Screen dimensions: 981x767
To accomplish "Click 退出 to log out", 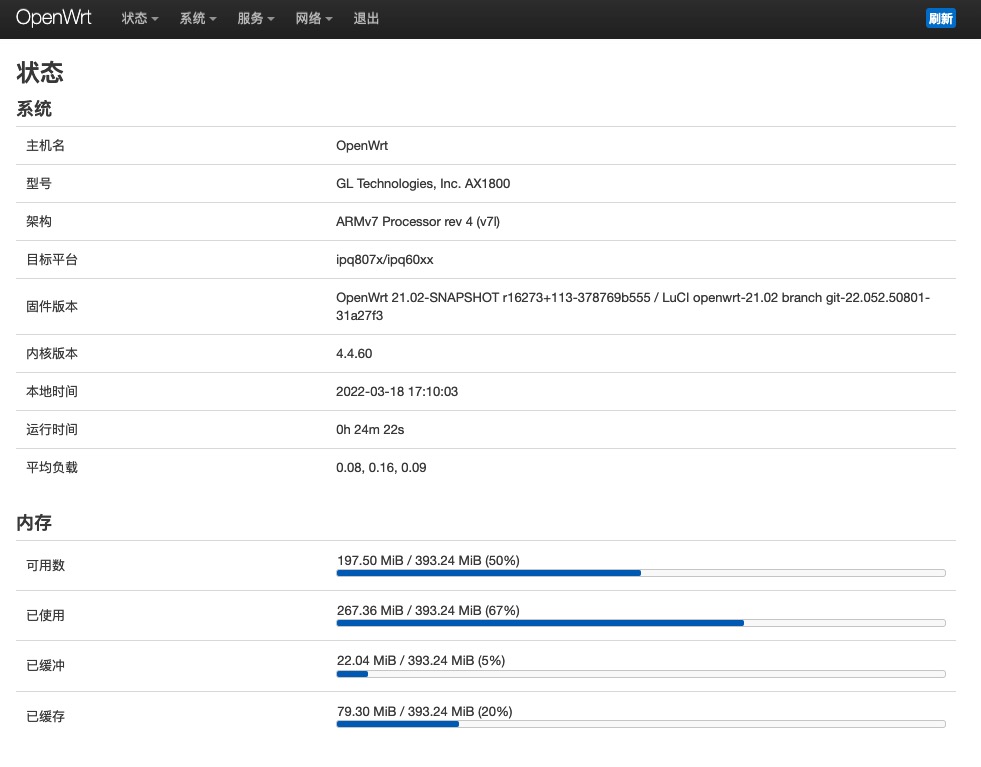I will coord(366,19).
